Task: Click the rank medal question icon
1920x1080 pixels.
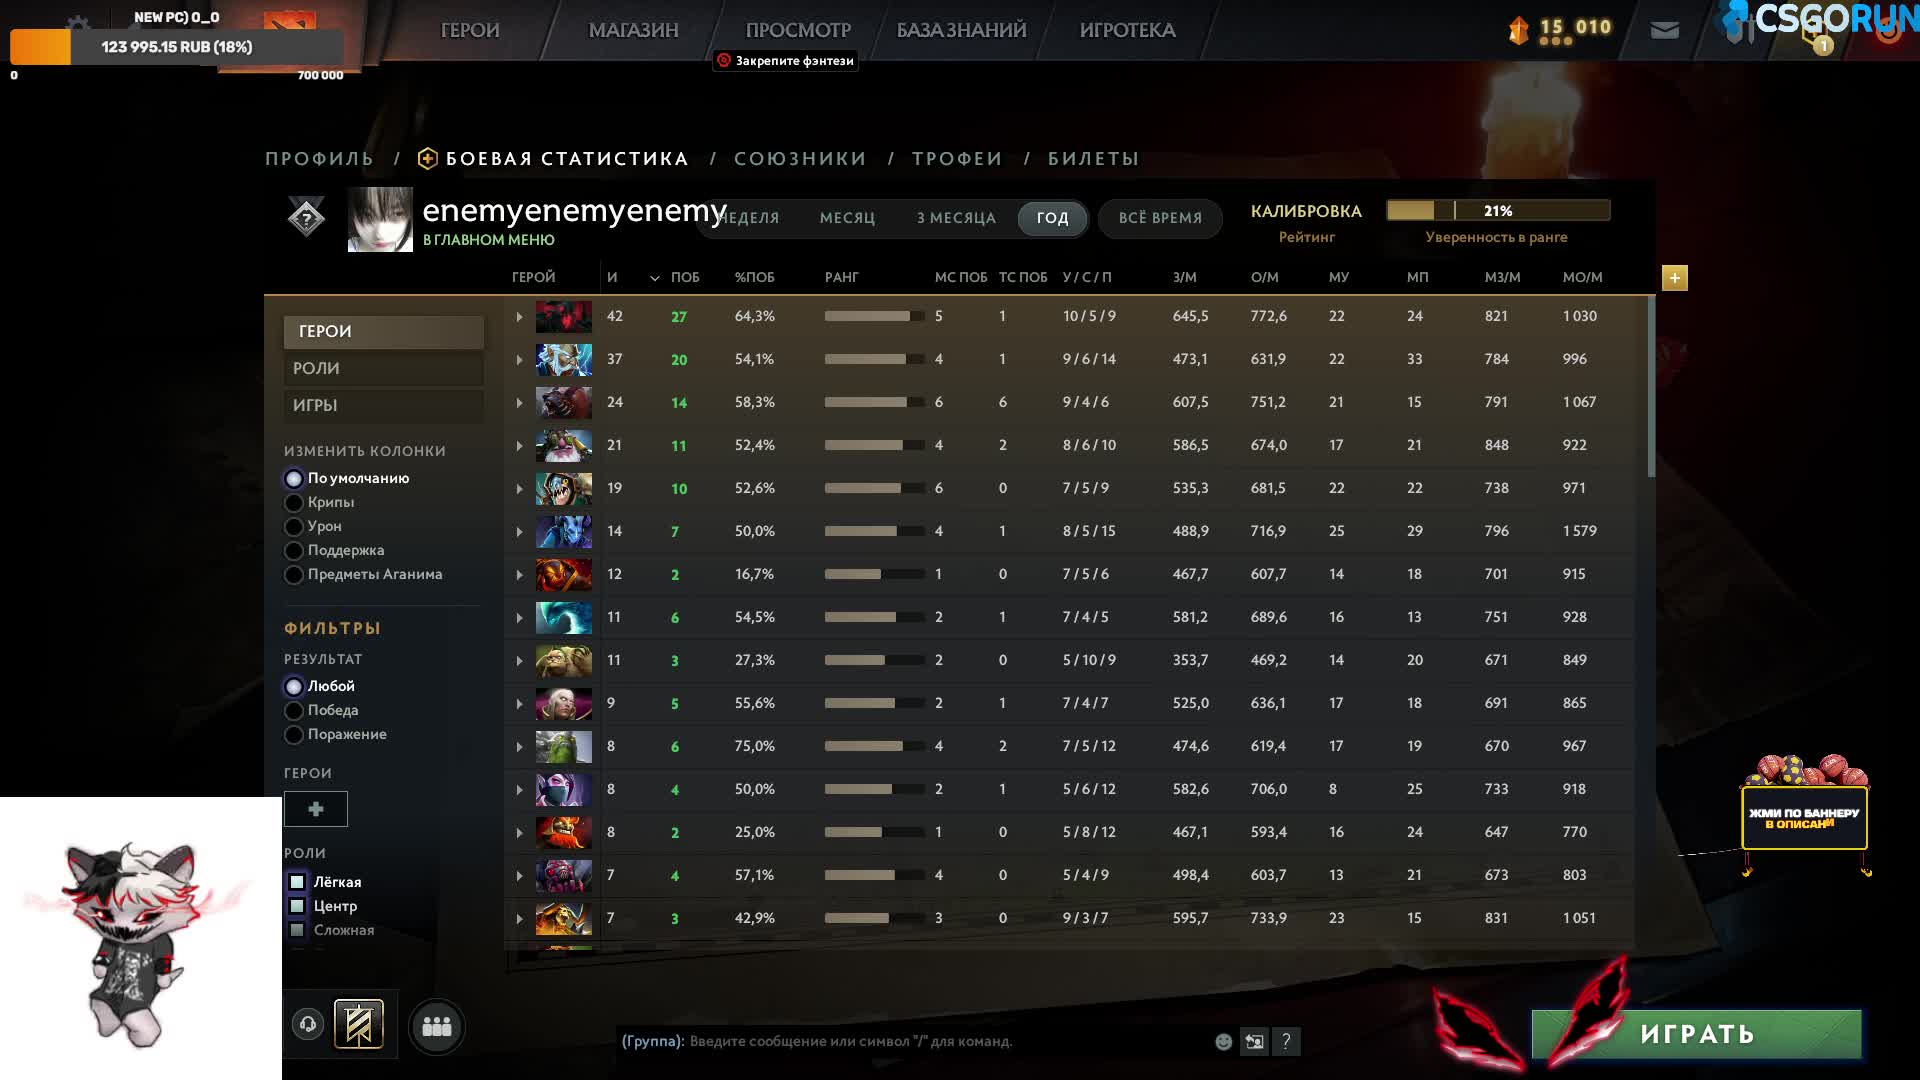Action: point(306,217)
